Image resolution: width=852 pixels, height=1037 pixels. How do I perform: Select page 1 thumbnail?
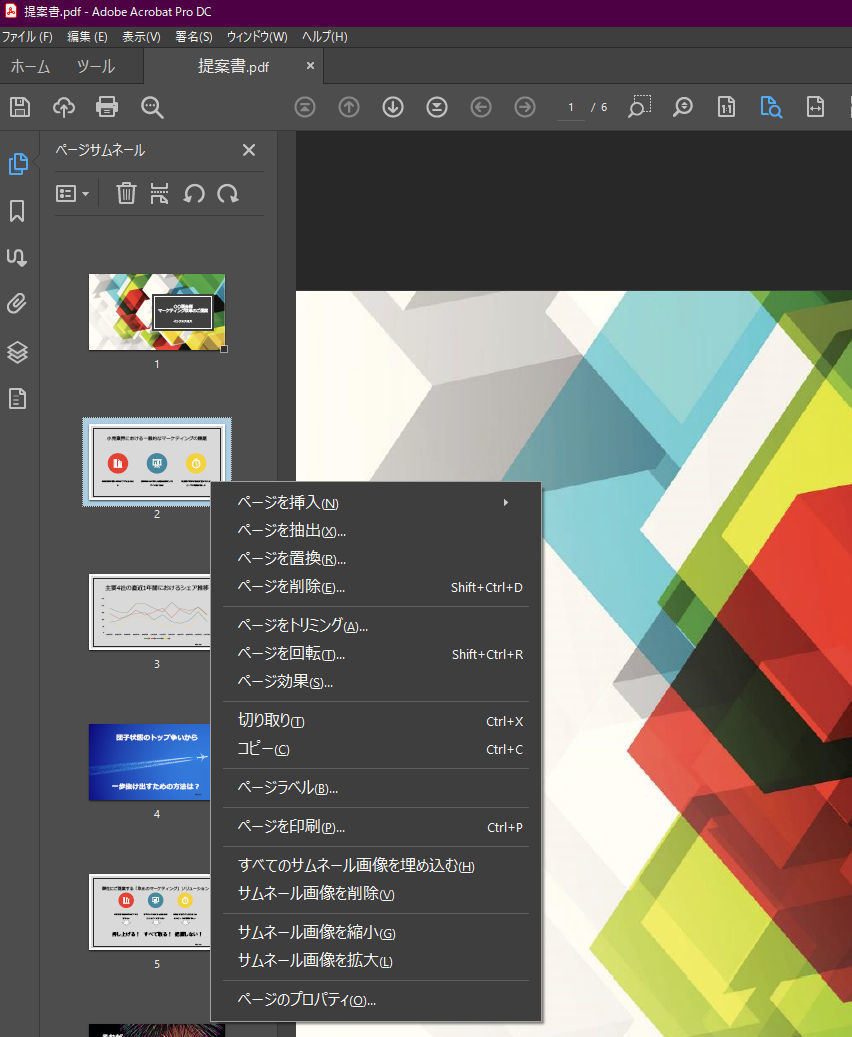157,312
